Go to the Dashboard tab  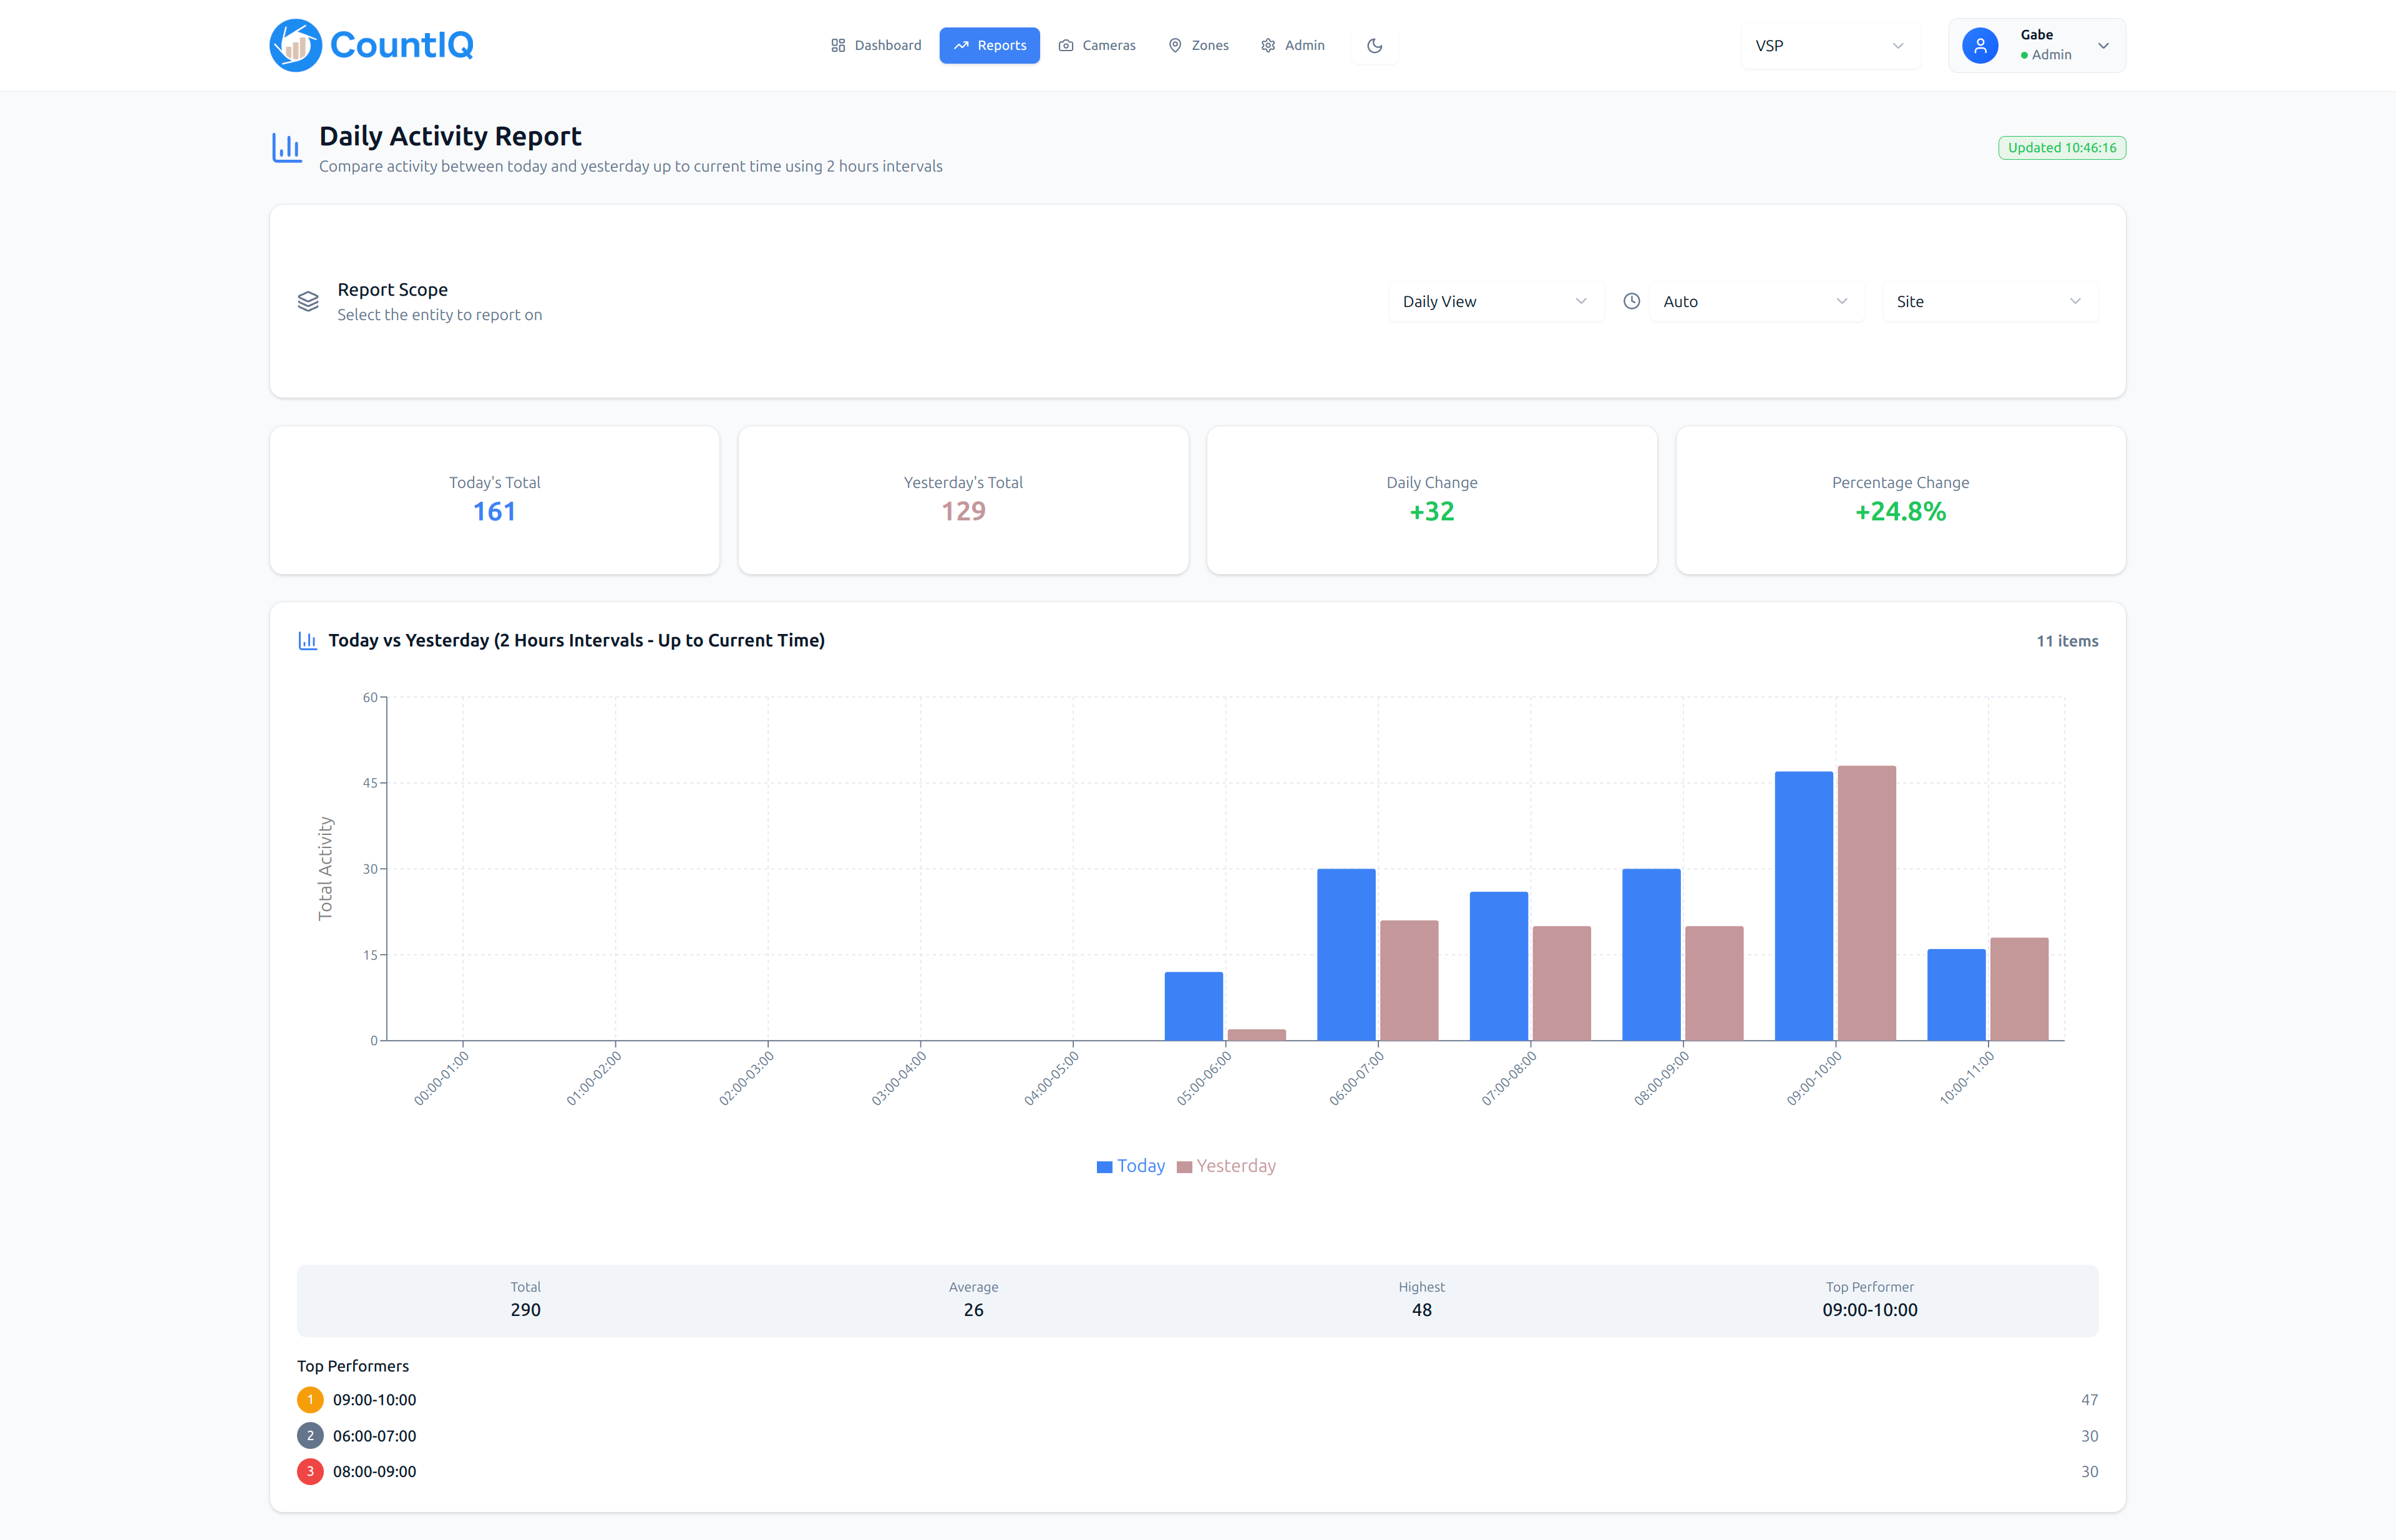pos(876,45)
